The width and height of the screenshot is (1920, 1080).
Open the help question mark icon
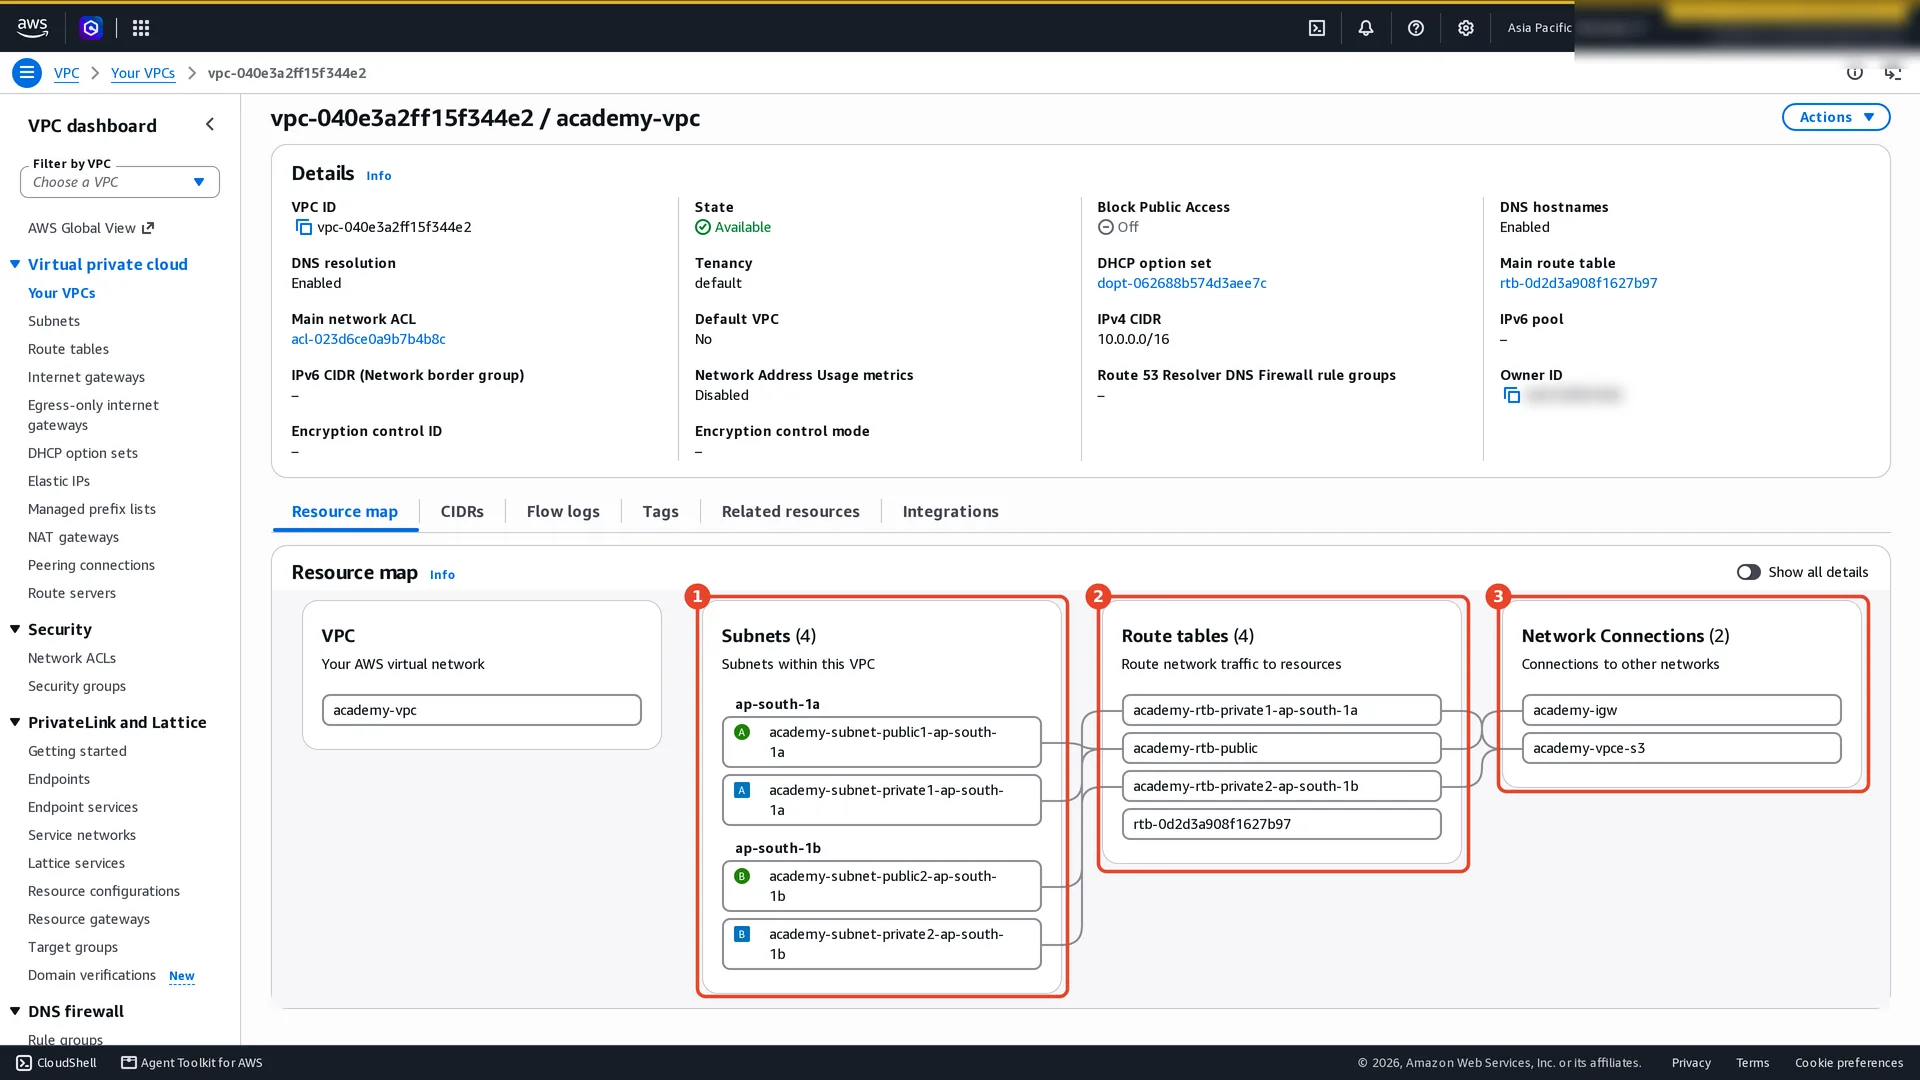[x=1416, y=28]
